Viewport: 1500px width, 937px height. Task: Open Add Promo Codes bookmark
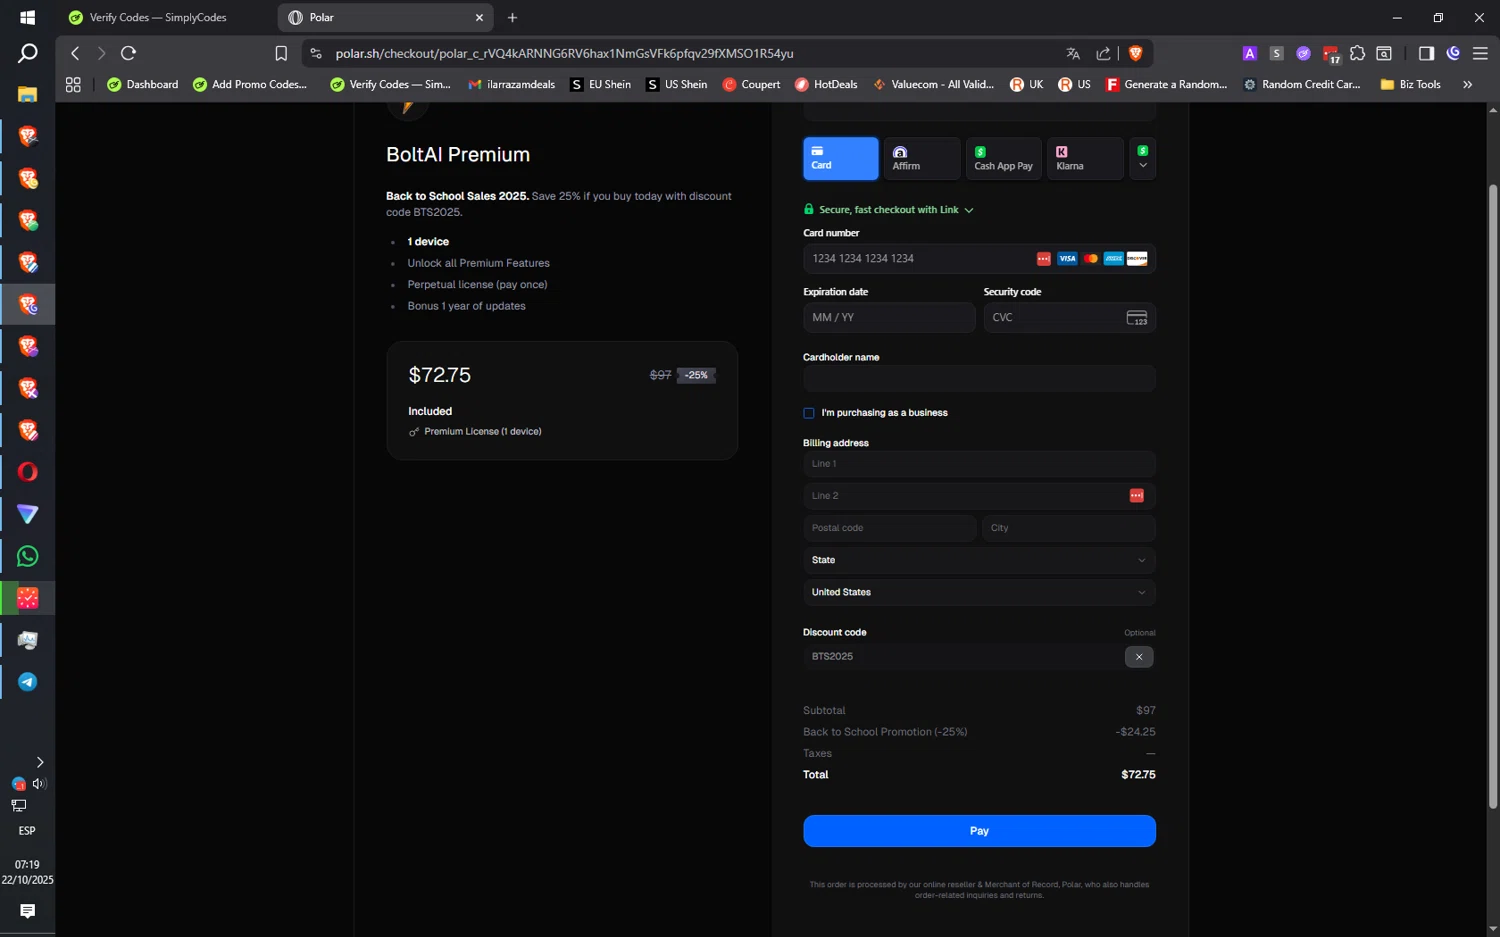(x=250, y=85)
